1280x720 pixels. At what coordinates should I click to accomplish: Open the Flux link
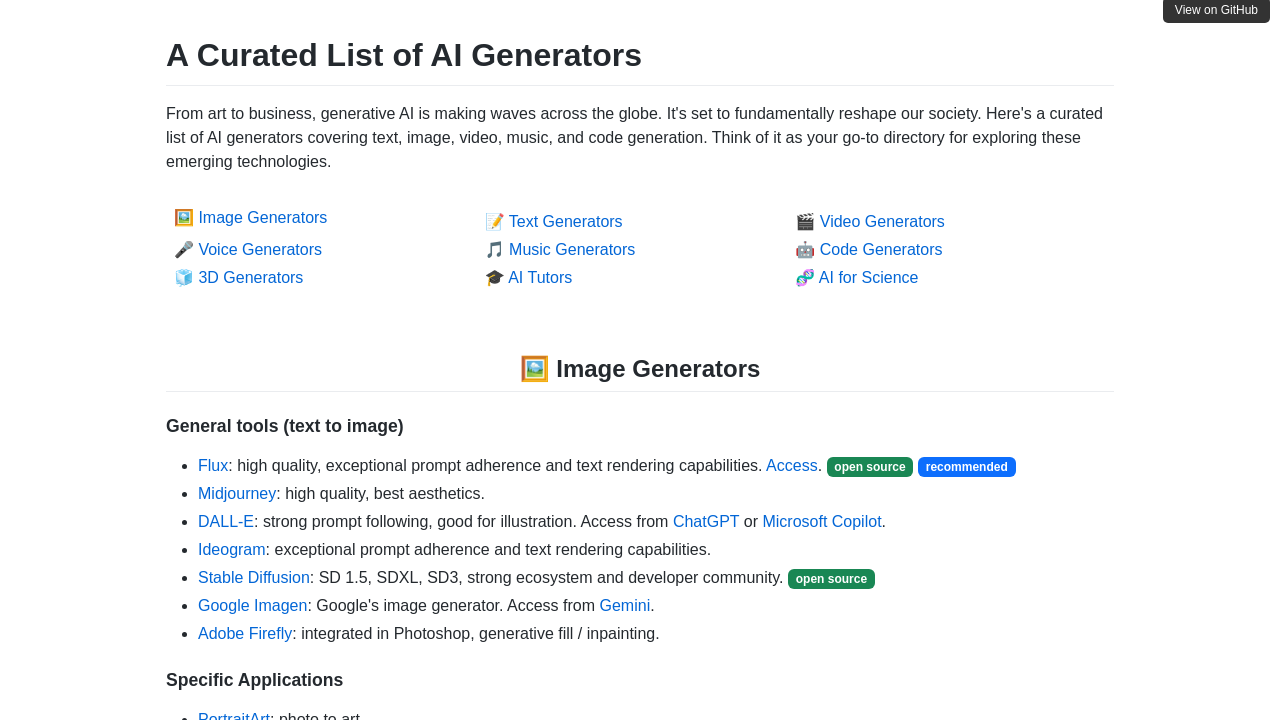(213, 466)
